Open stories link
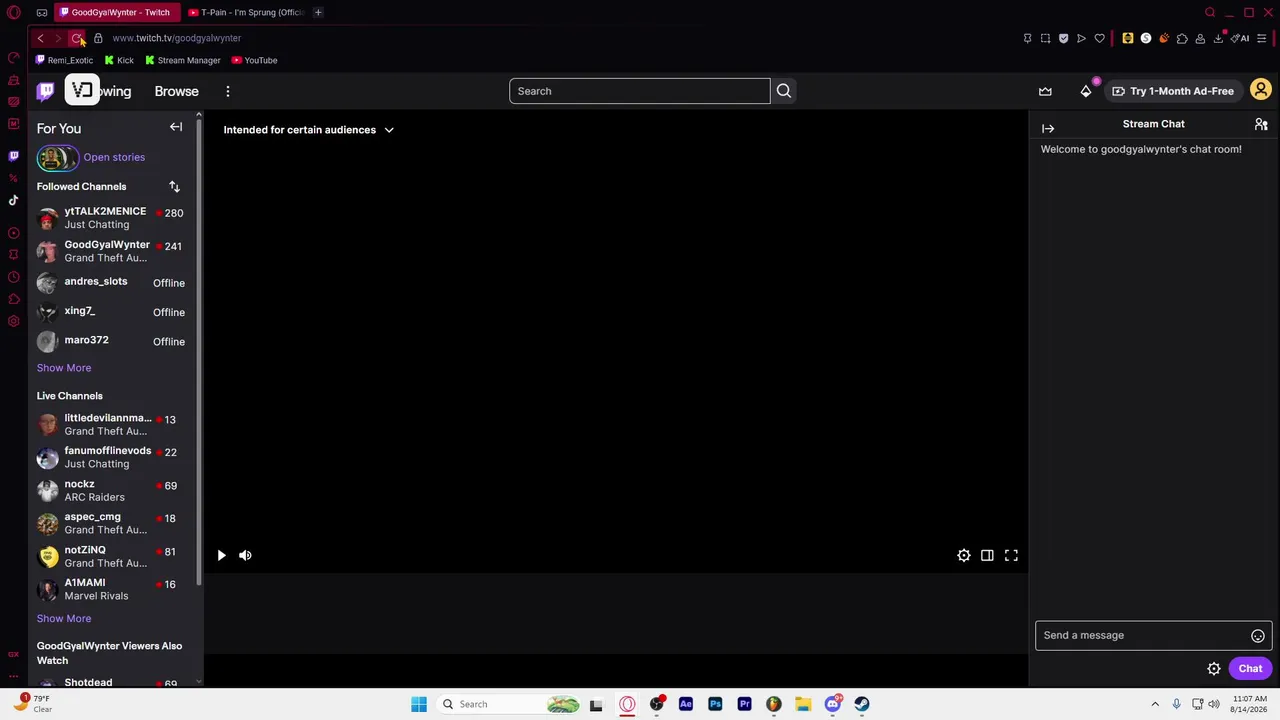Screen dimensions: 1280x720 coord(114,157)
